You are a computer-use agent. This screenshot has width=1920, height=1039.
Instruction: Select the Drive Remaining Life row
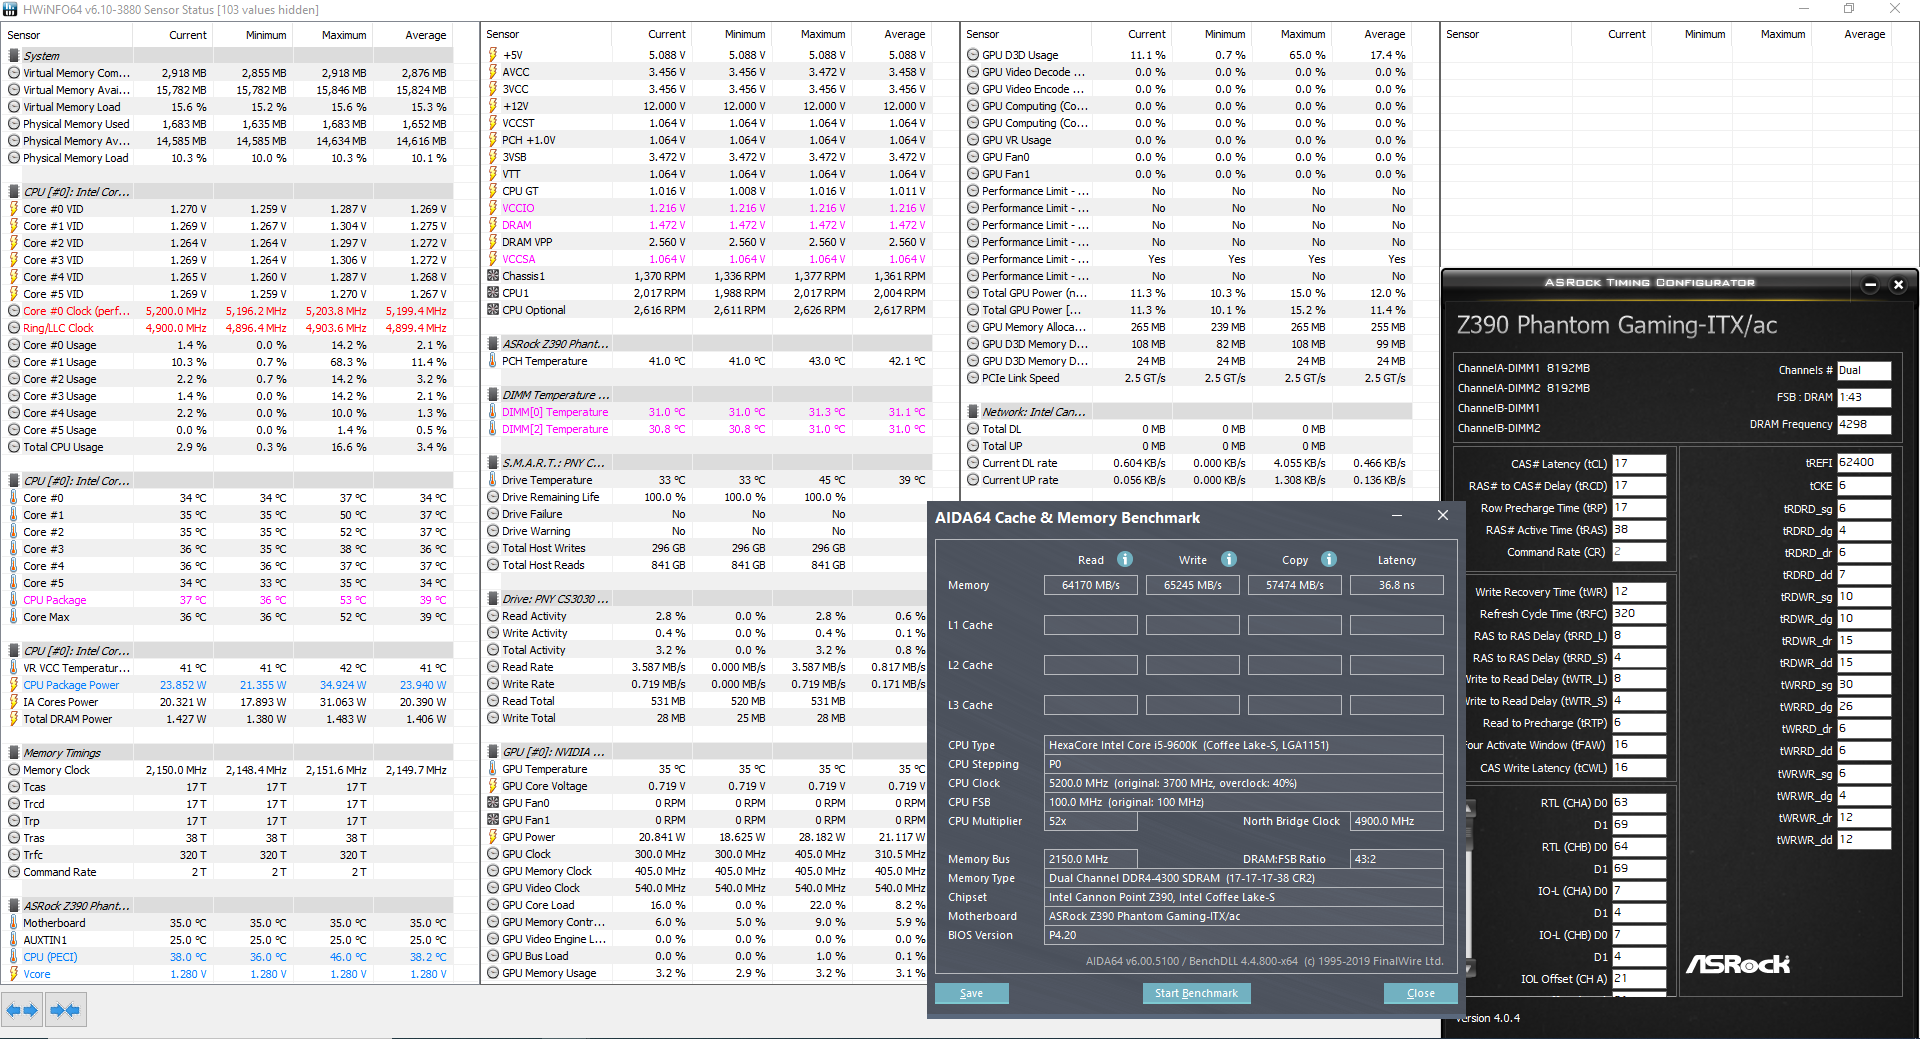coord(708,497)
